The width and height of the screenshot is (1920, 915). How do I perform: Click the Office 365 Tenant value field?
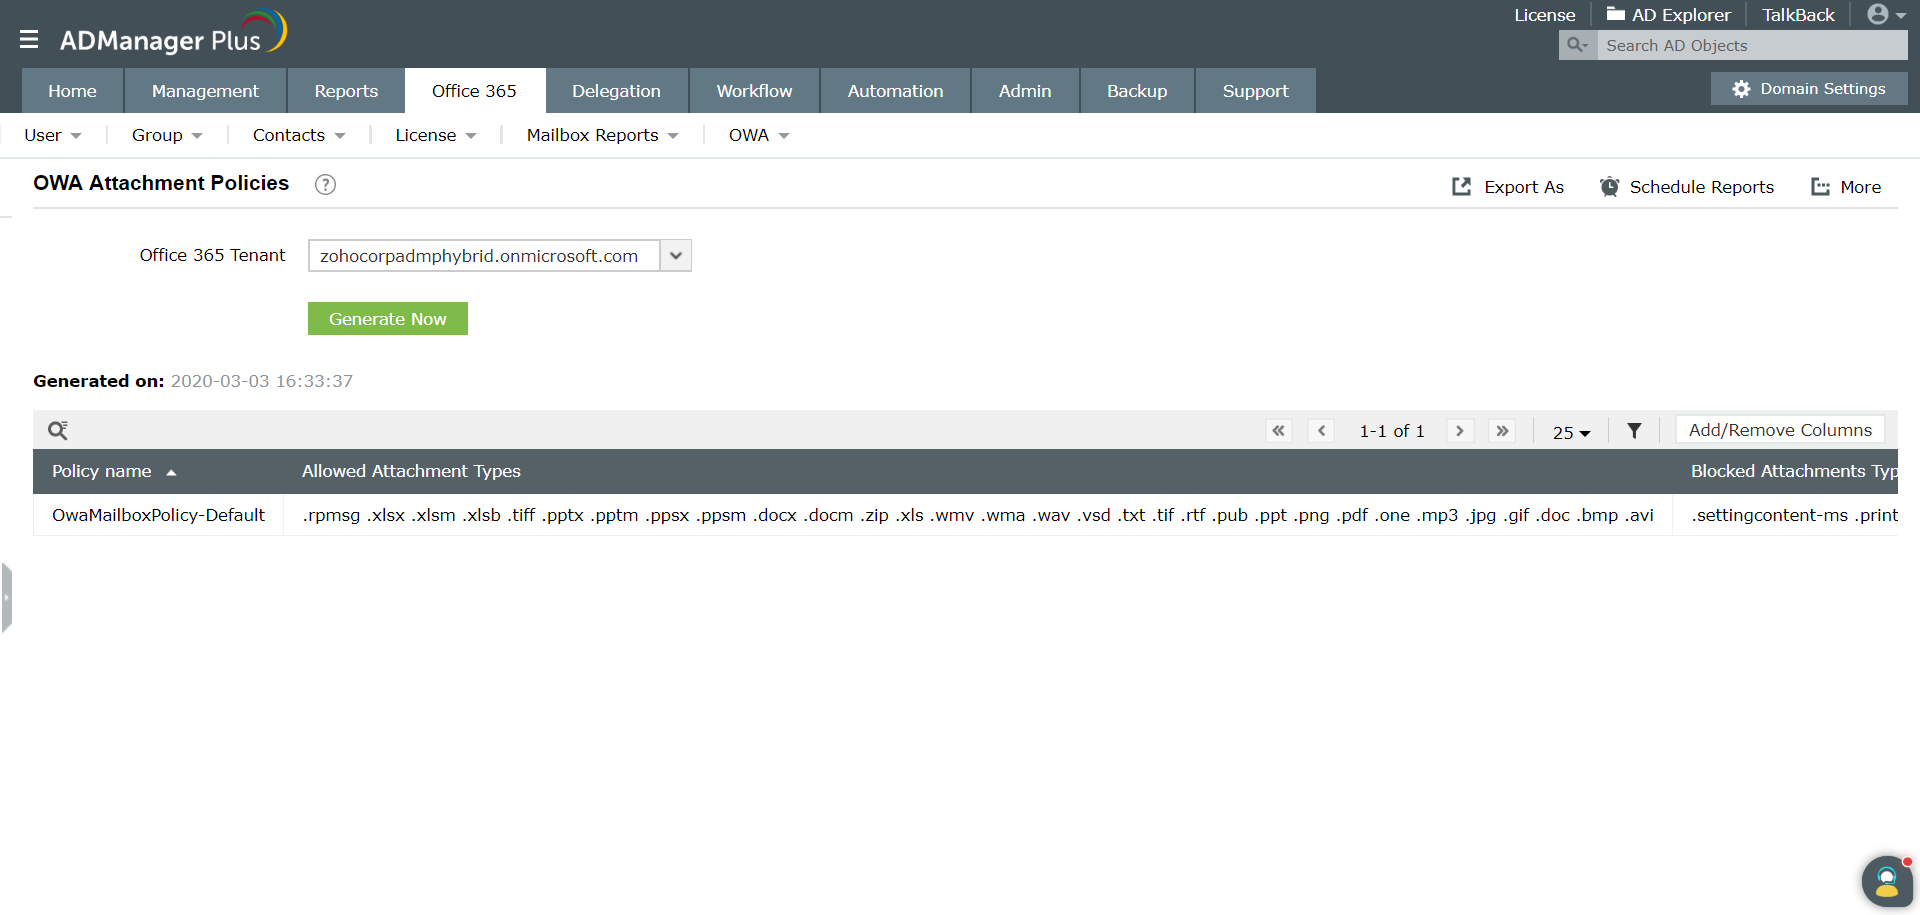484,256
